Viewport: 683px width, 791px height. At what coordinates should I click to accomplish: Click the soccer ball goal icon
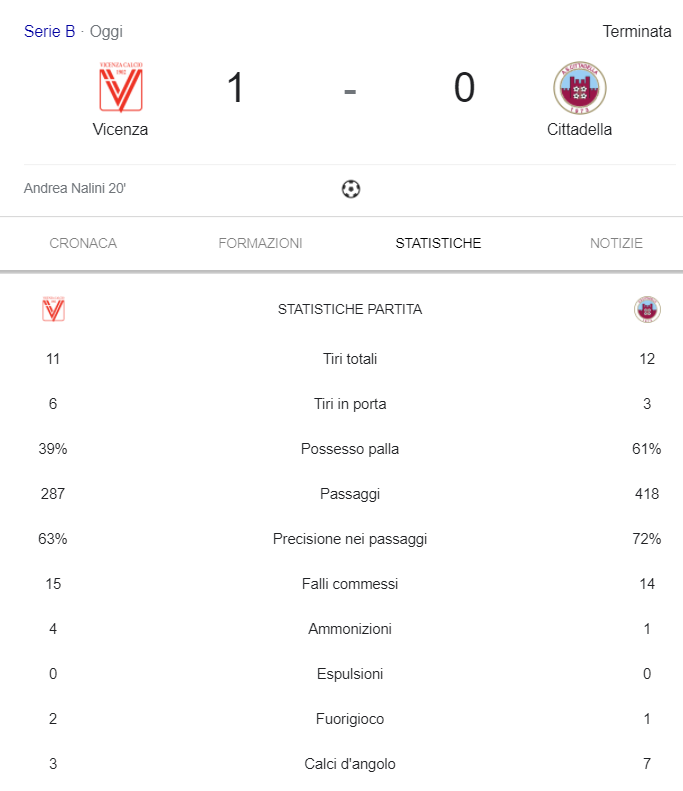click(351, 189)
